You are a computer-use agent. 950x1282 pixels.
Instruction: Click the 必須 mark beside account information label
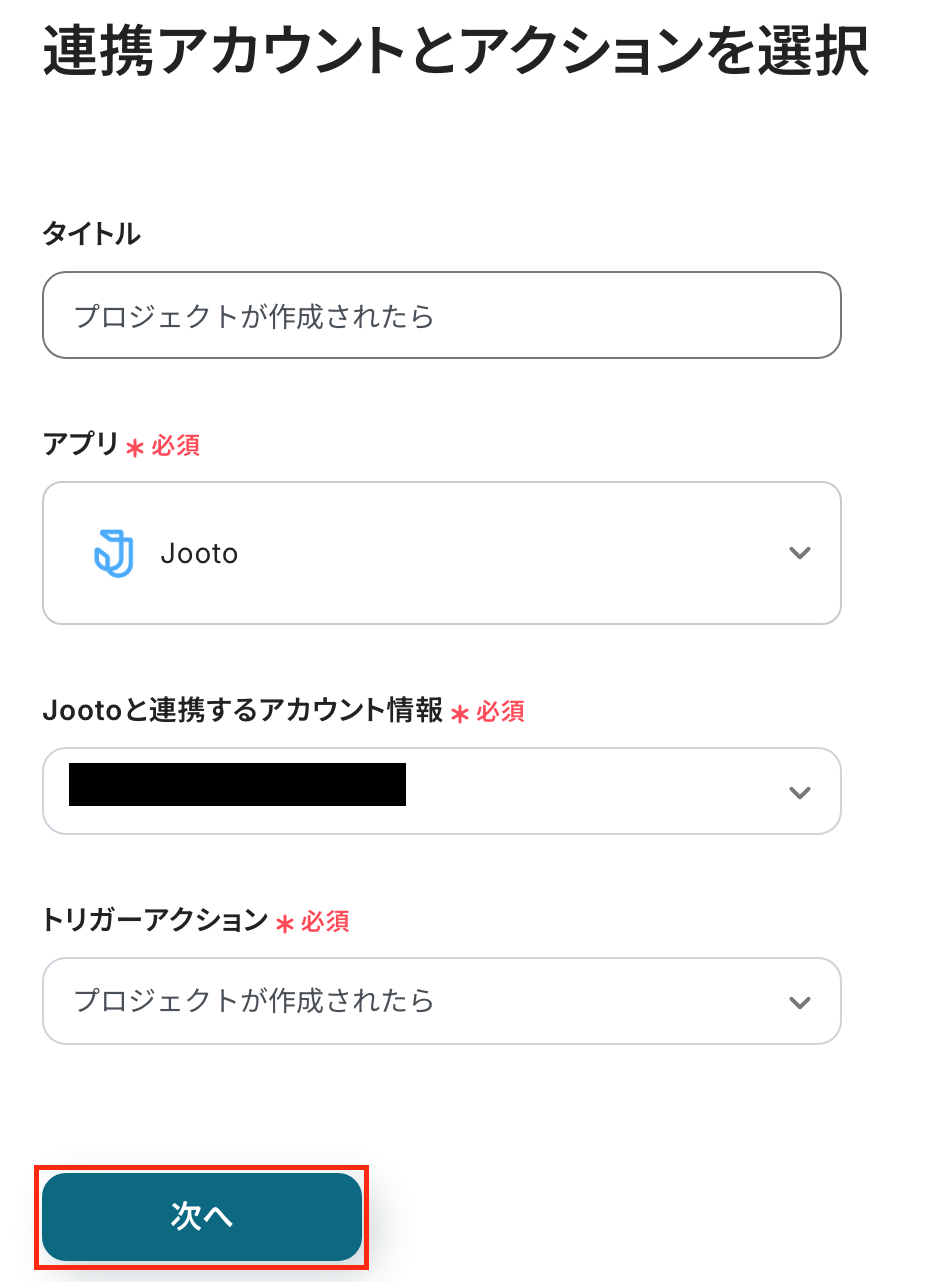coord(500,712)
